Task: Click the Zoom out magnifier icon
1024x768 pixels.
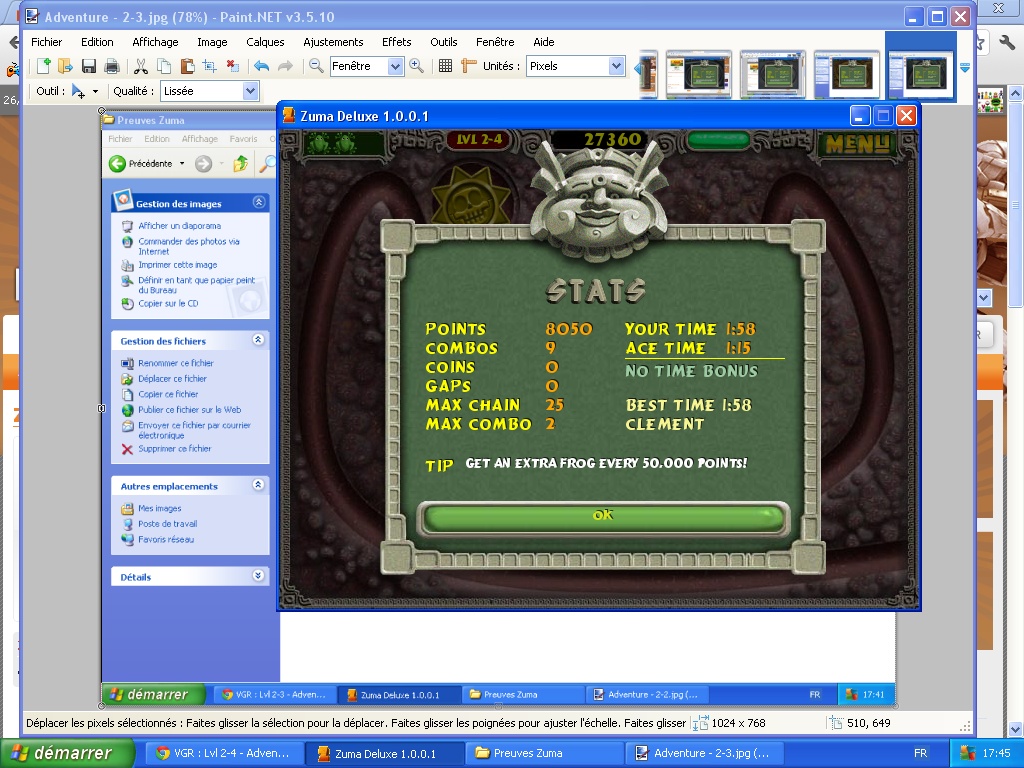Action: coord(316,66)
